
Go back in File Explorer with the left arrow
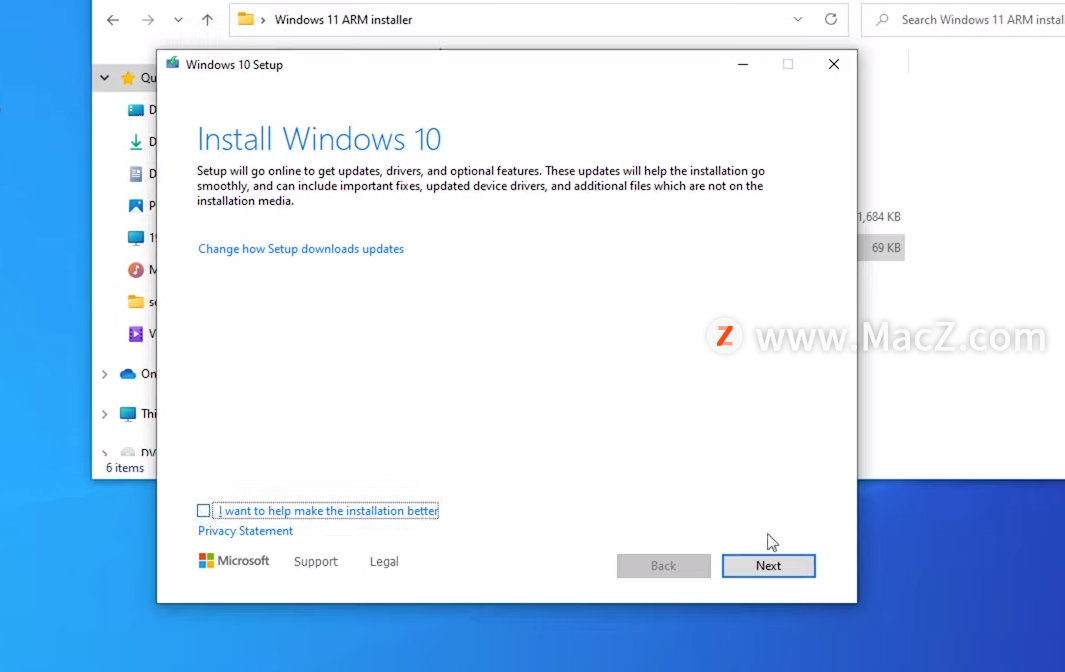pyautogui.click(x=113, y=20)
